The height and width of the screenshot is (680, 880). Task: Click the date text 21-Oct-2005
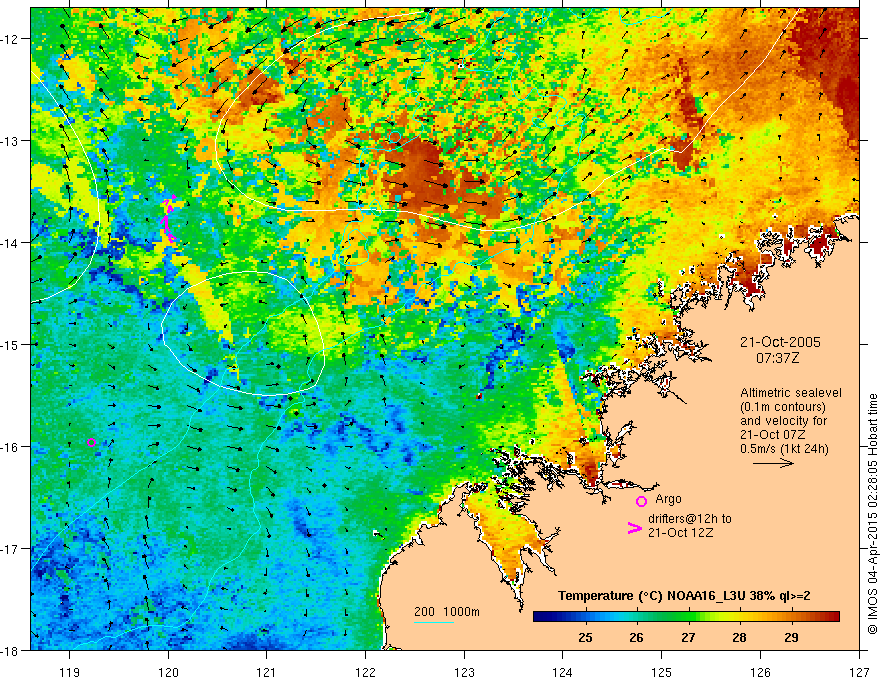[x=780, y=342]
